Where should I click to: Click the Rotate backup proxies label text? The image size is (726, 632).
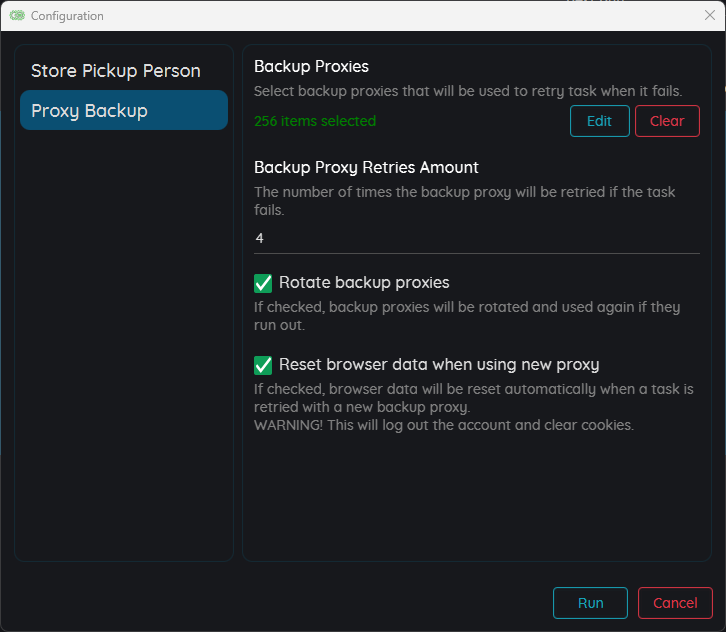(364, 282)
